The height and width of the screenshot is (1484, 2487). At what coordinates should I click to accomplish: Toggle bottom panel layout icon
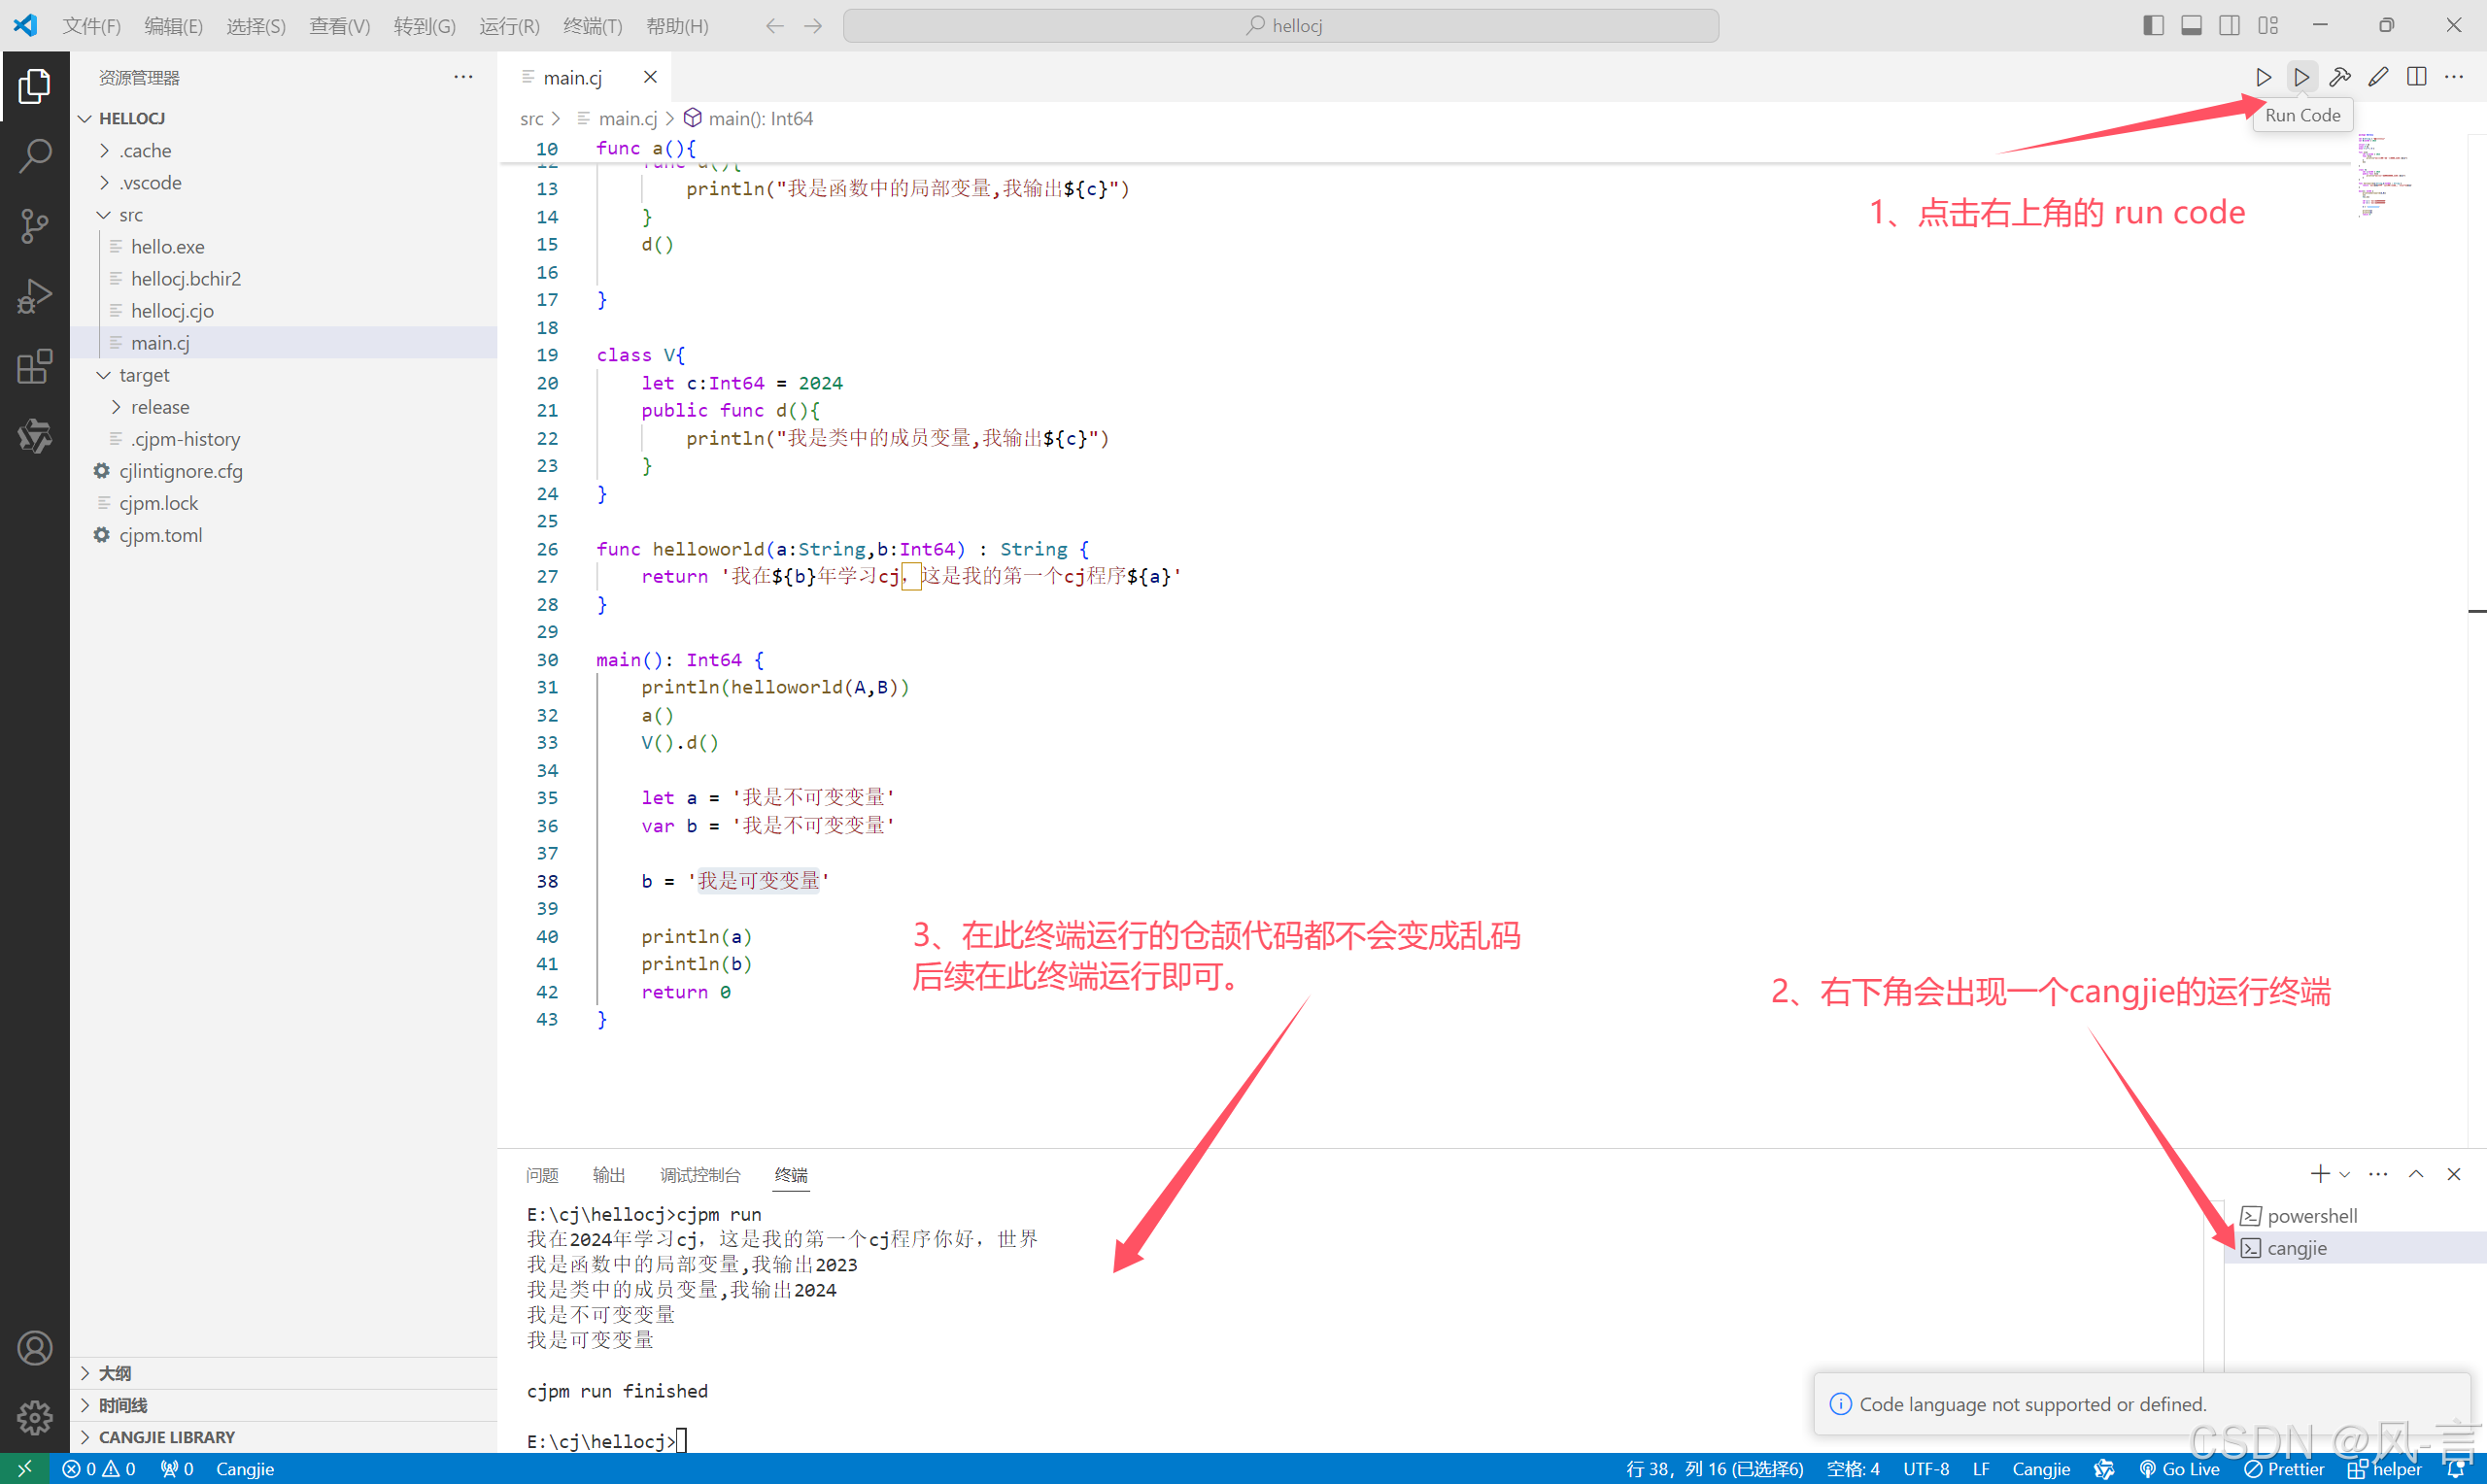coord(2191,25)
